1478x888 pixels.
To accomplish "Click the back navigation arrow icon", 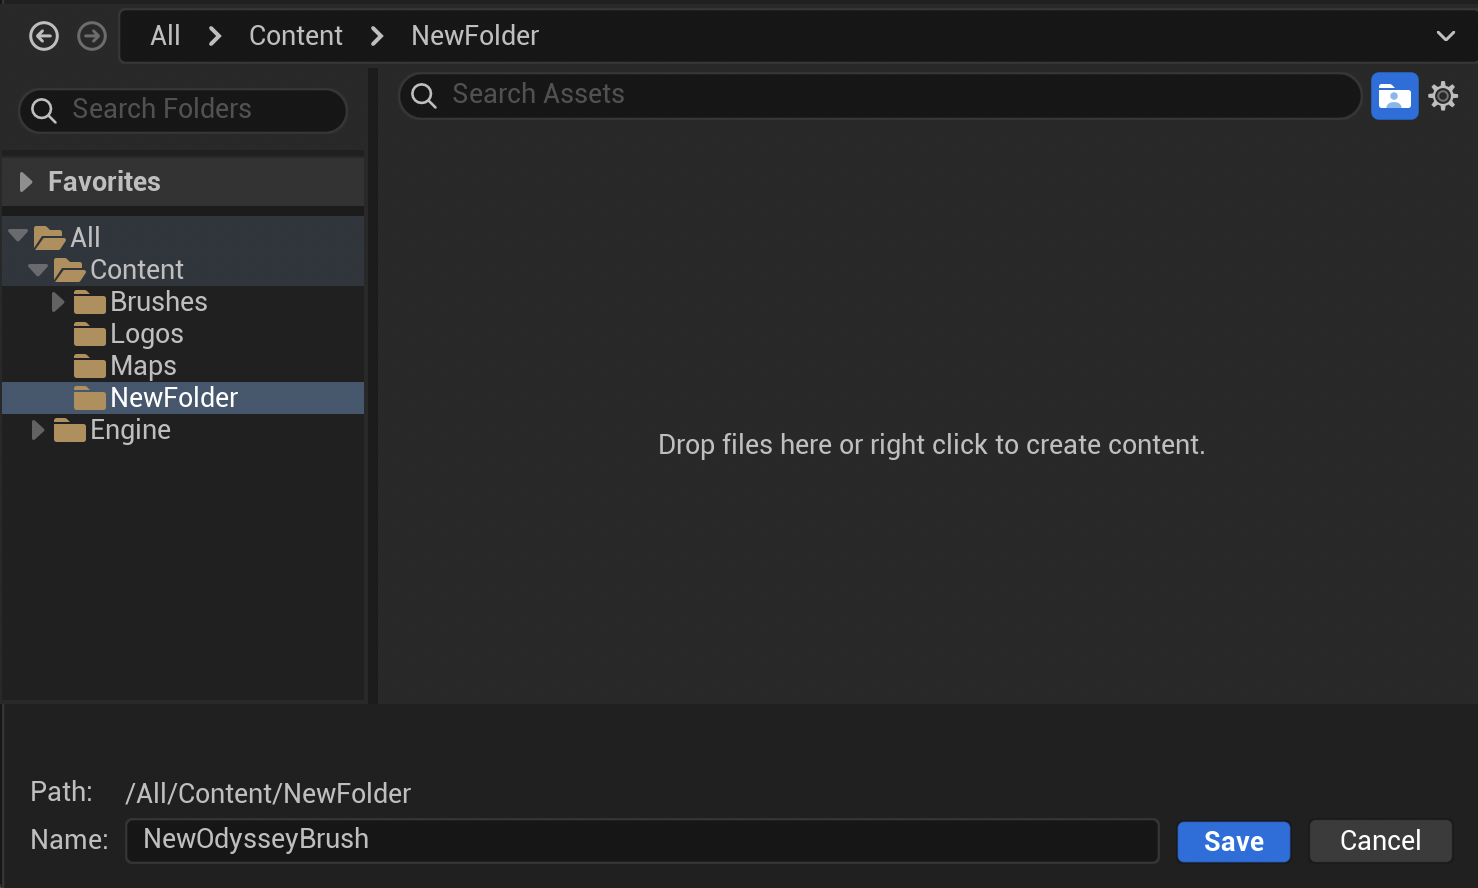I will [44, 37].
